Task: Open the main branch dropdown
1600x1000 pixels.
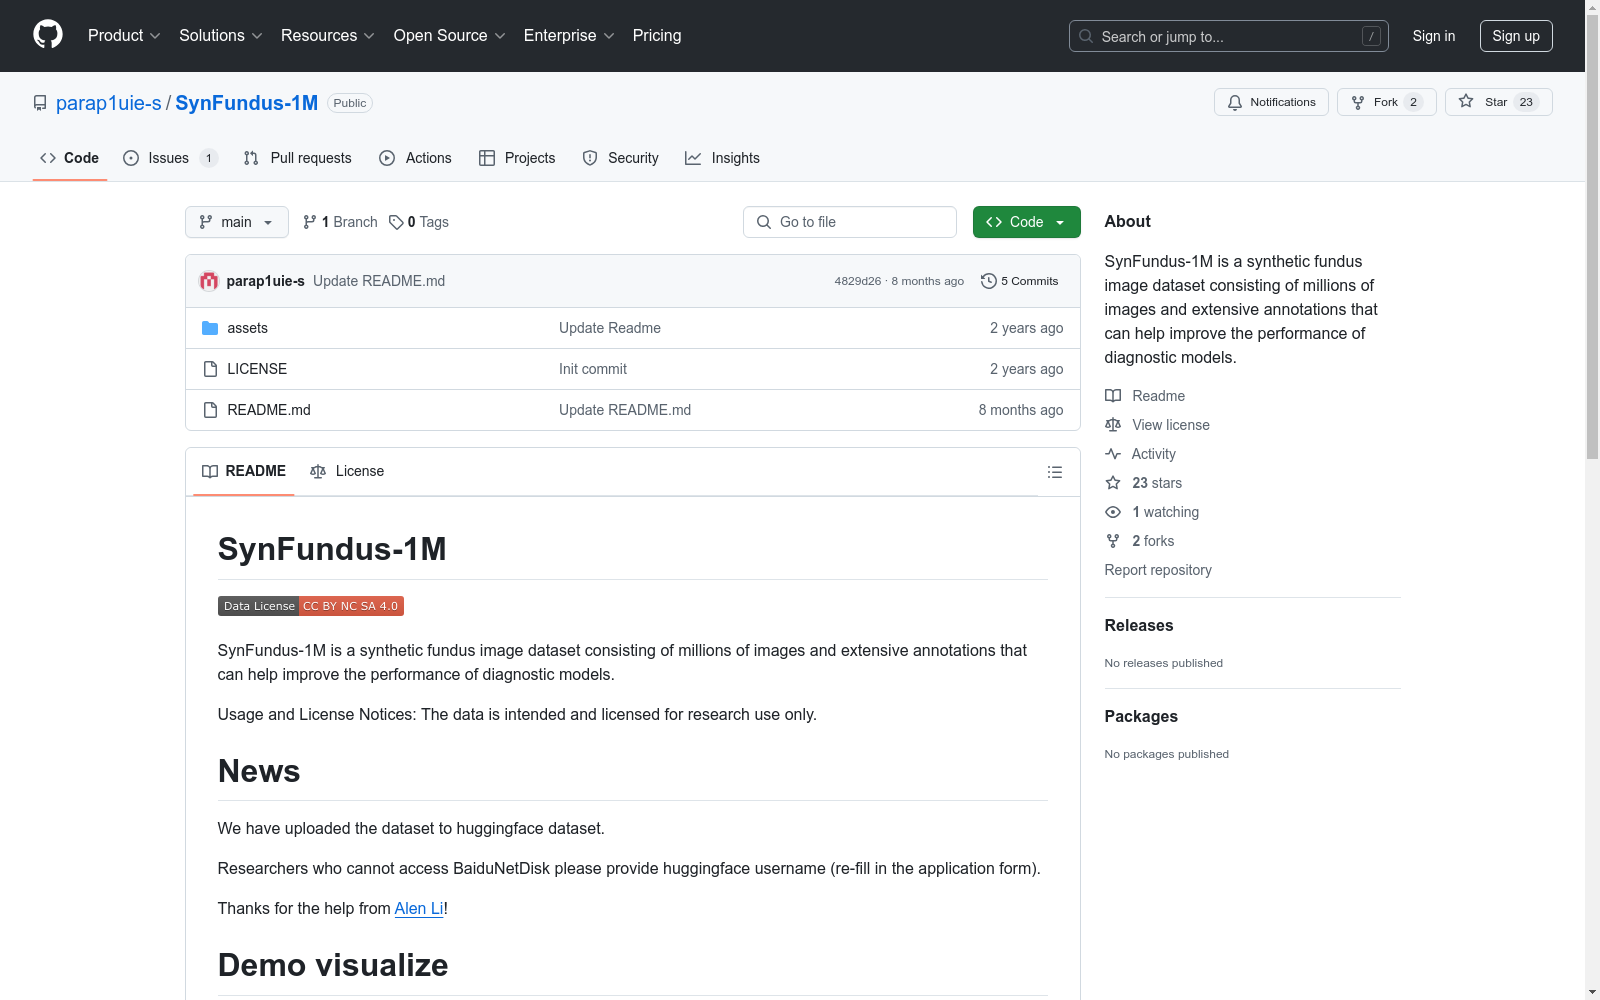Action: coord(237,222)
